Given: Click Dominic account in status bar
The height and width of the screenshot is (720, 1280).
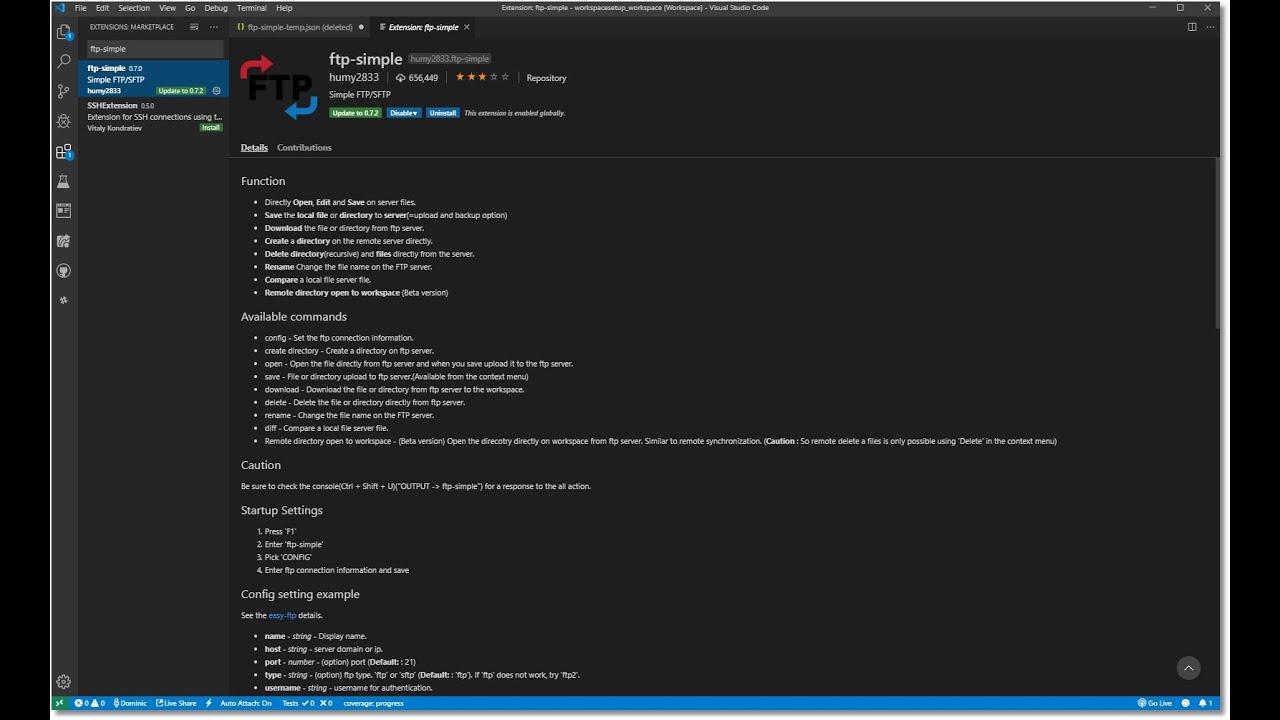Looking at the screenshot, I should (130, 703).
